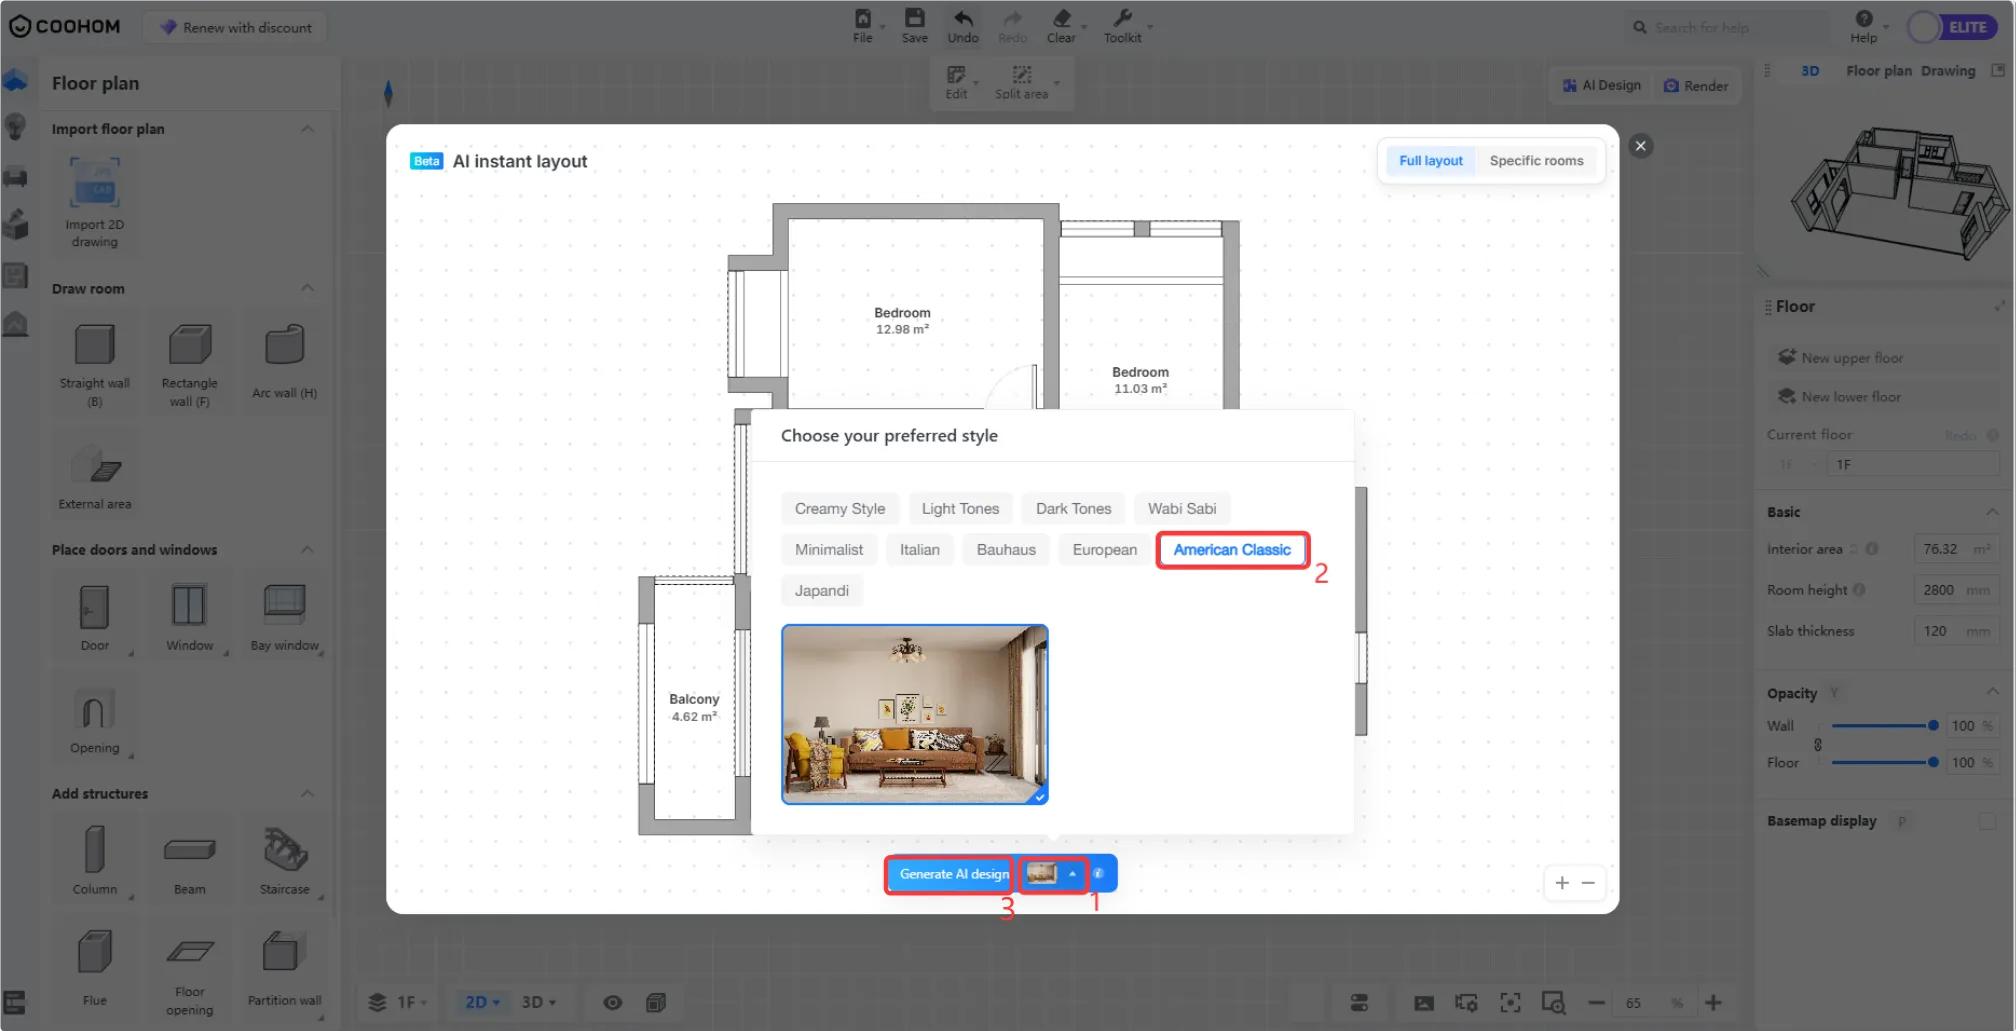This screenshot has width=2016, height=1031.
Task: Select the Arc wall tool
Action: [x=284, y=345]
